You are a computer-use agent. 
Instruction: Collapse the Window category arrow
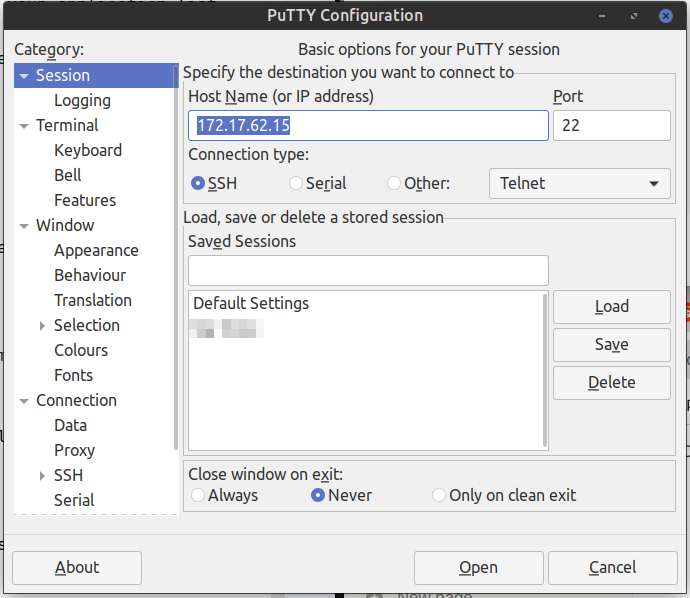click(x=24, y=226)
